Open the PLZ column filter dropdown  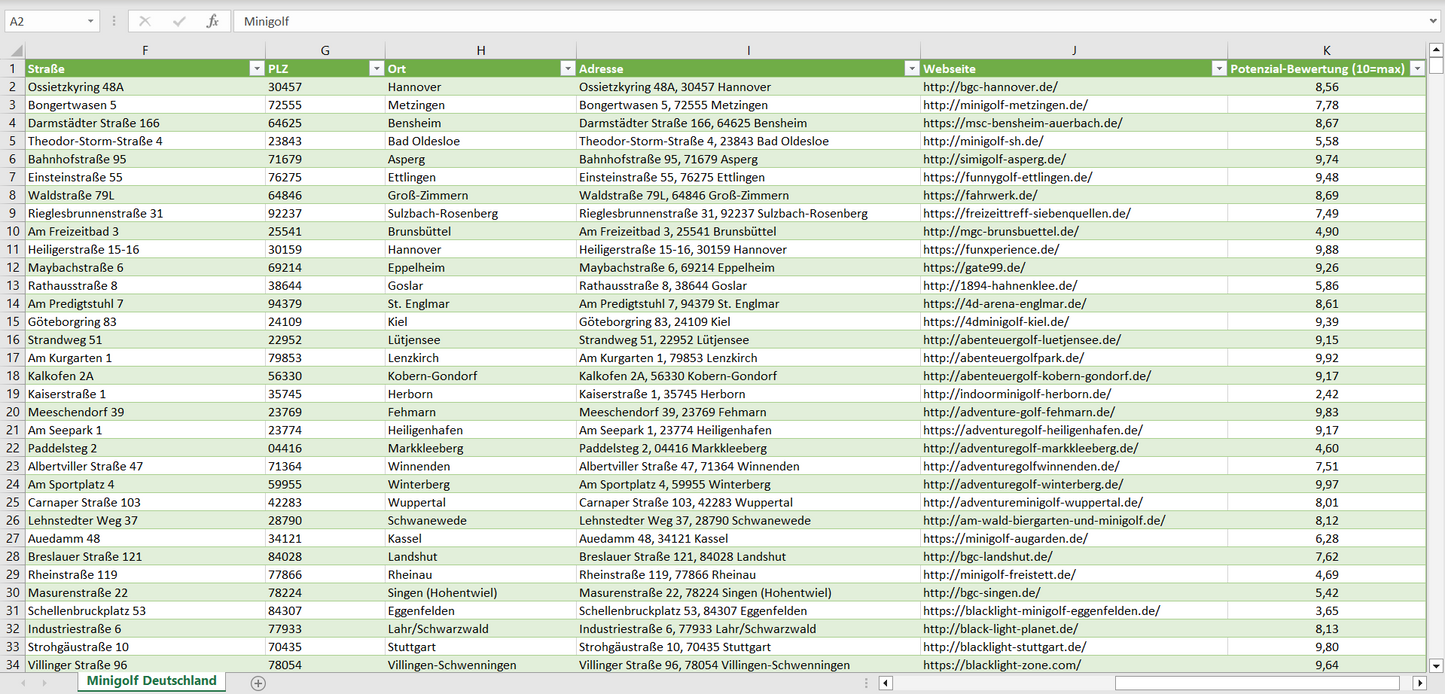(x=376, y=69)
